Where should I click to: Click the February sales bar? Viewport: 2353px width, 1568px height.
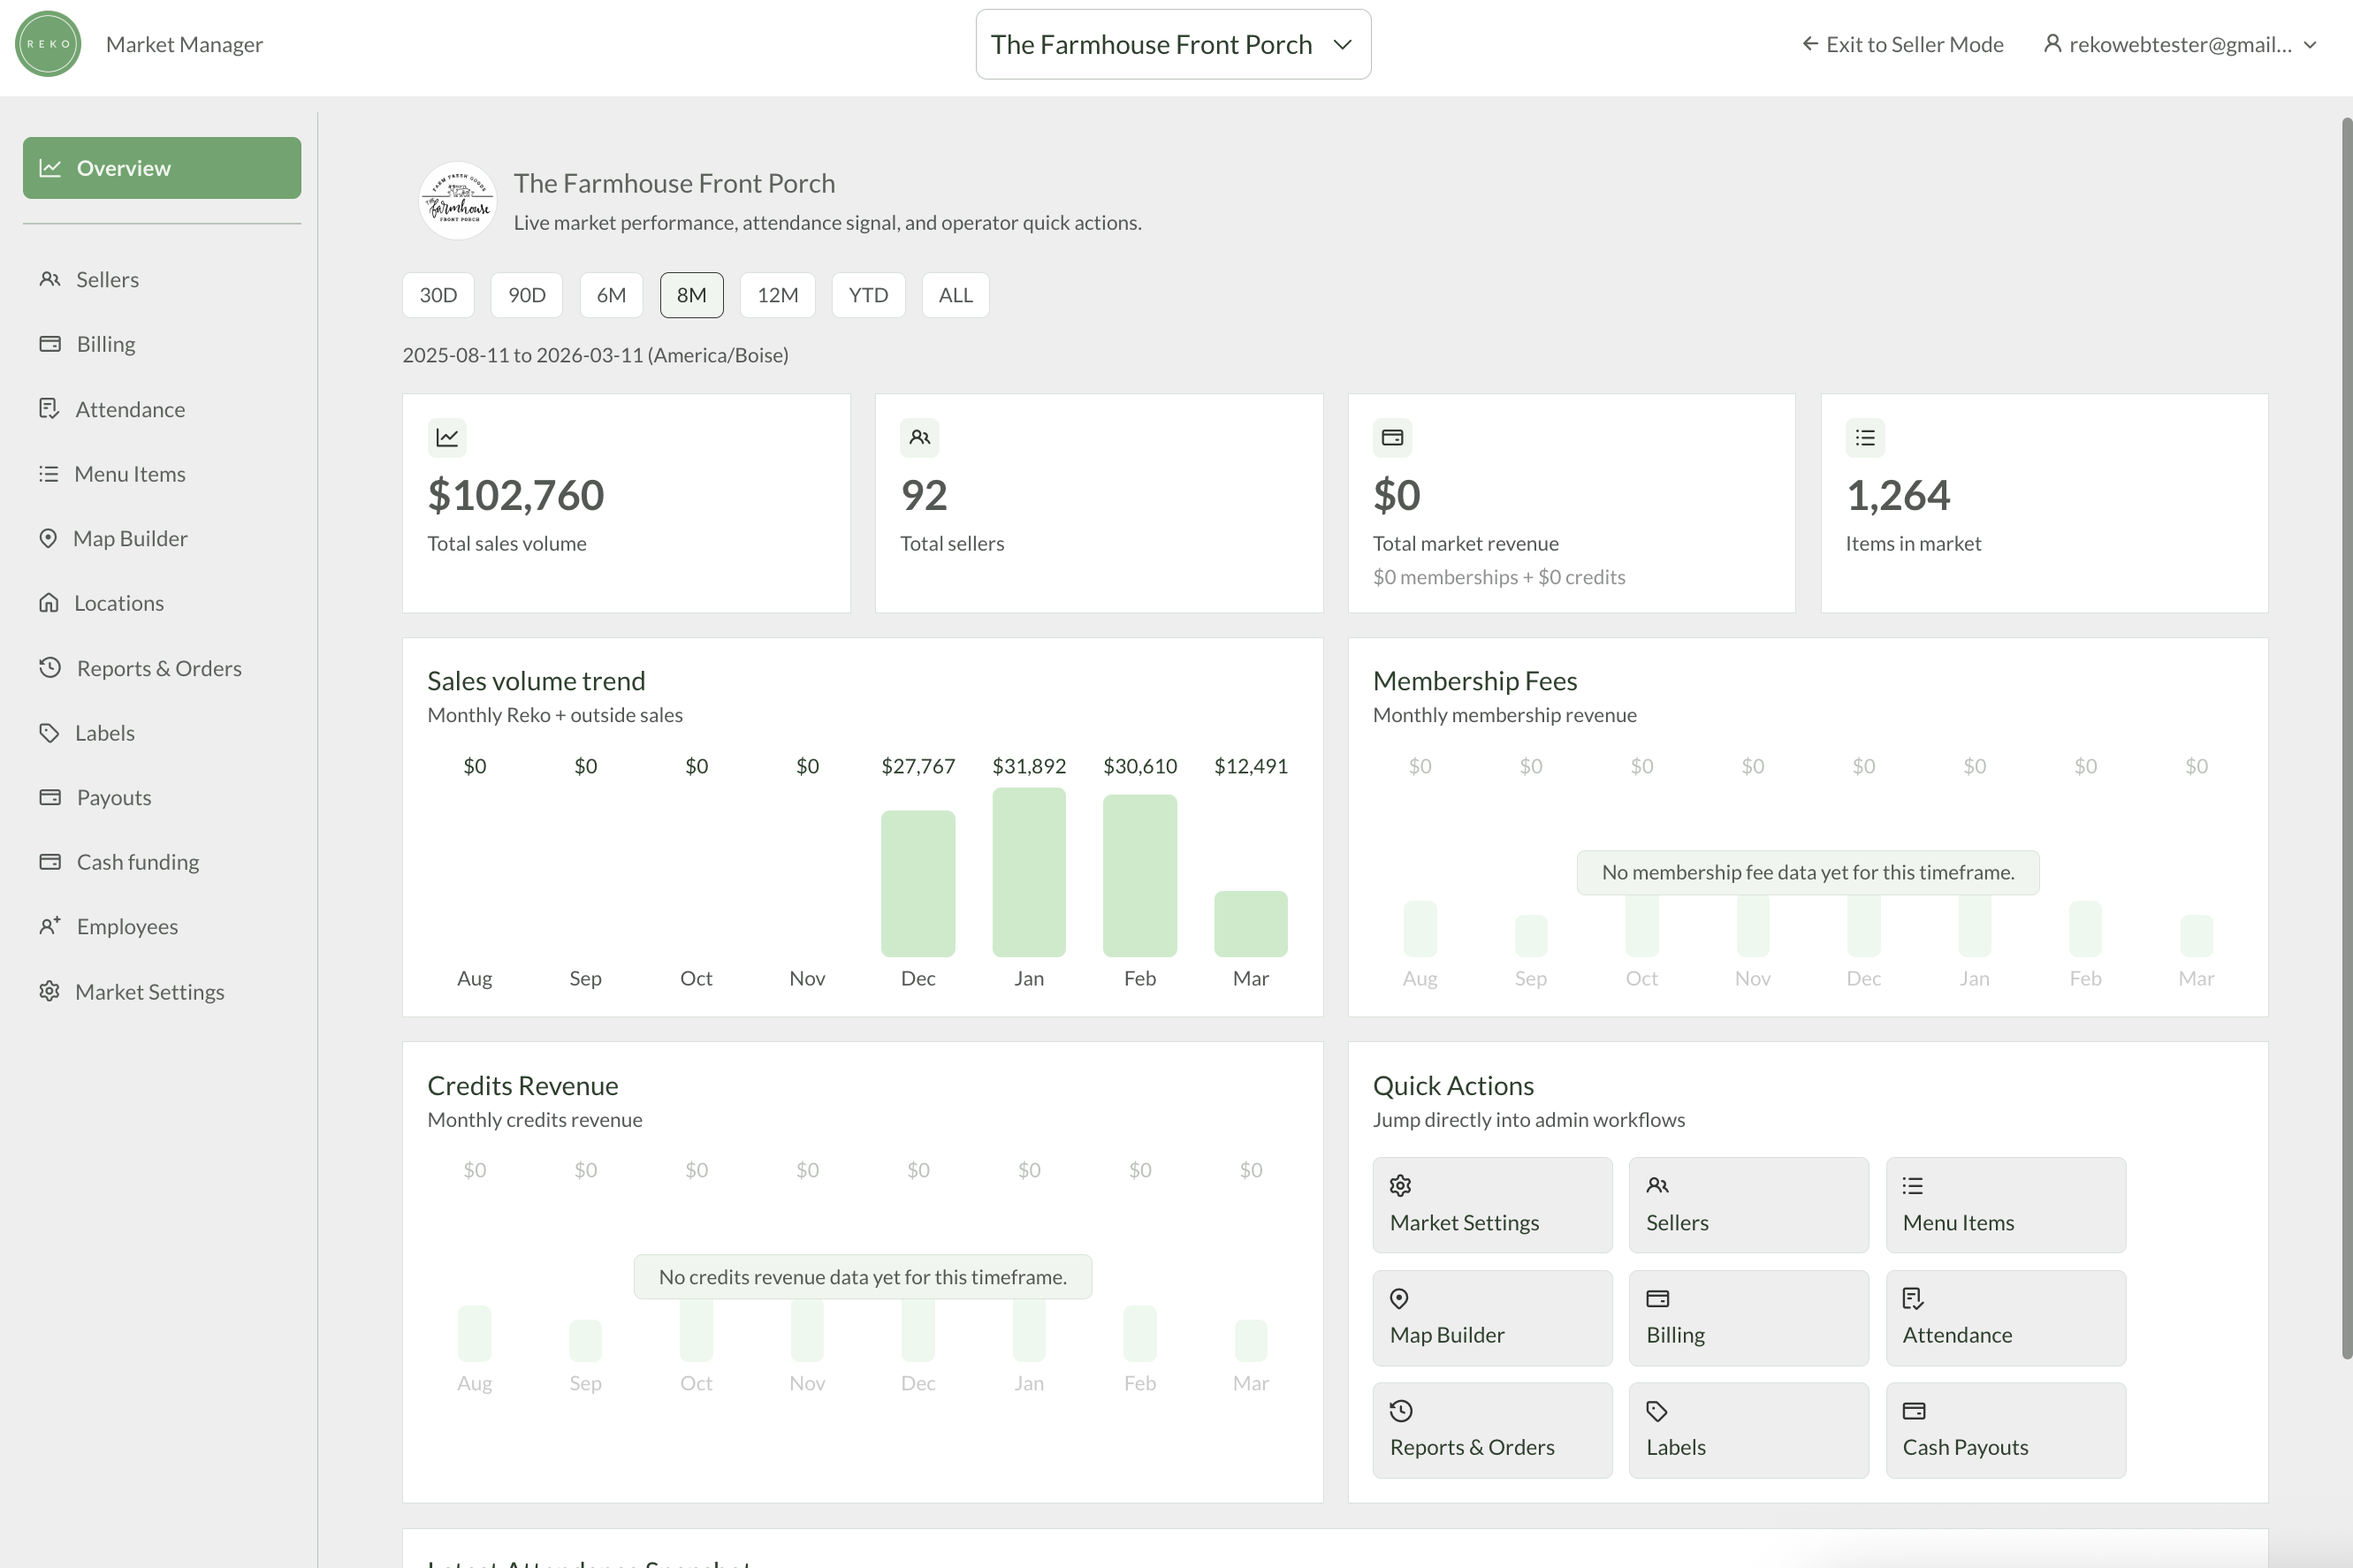(x=1140, y=875)
